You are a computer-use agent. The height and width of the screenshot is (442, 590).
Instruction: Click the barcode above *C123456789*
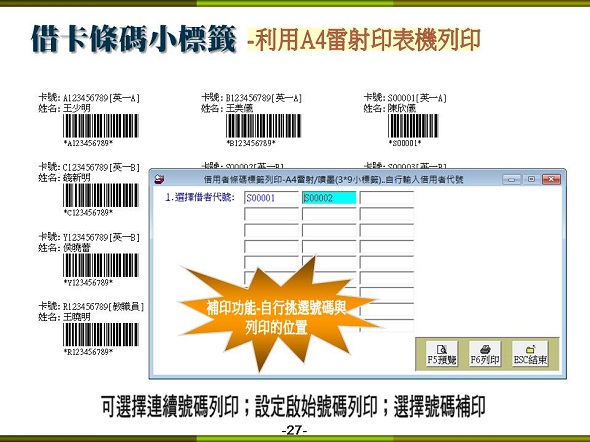tap(101, 195)
